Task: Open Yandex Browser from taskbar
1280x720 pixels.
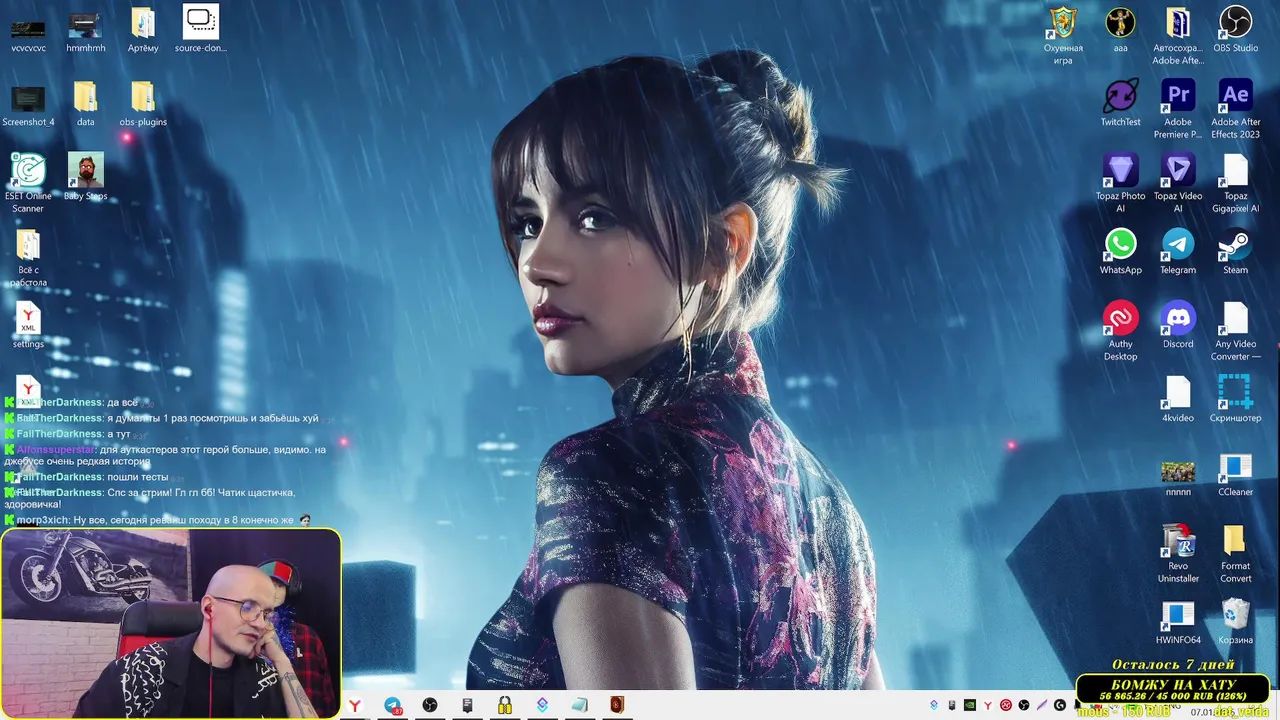Action: (355, 705)
